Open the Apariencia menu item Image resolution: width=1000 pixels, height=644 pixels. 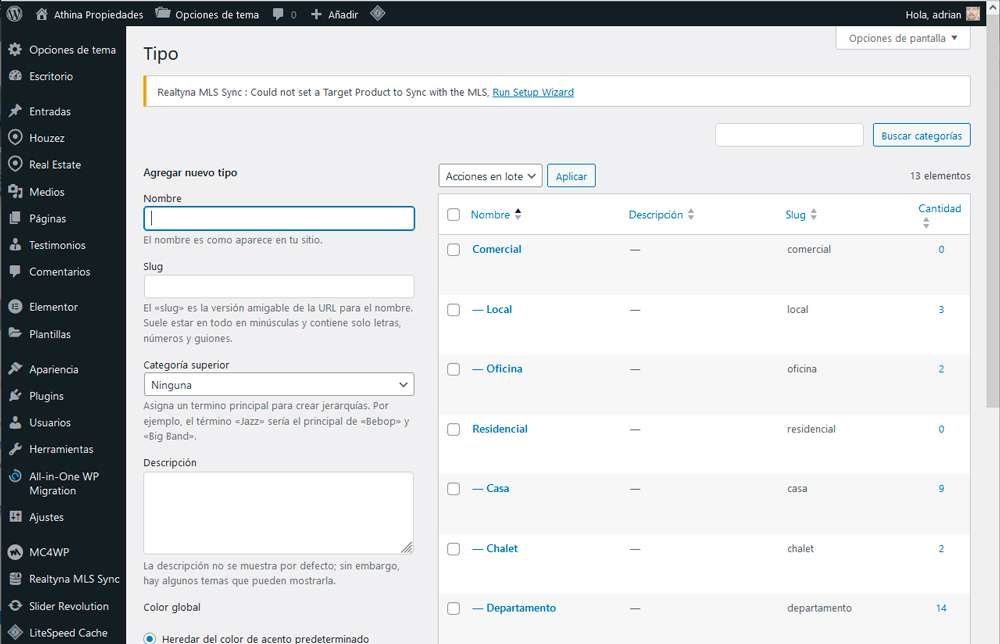pos(54,369)
